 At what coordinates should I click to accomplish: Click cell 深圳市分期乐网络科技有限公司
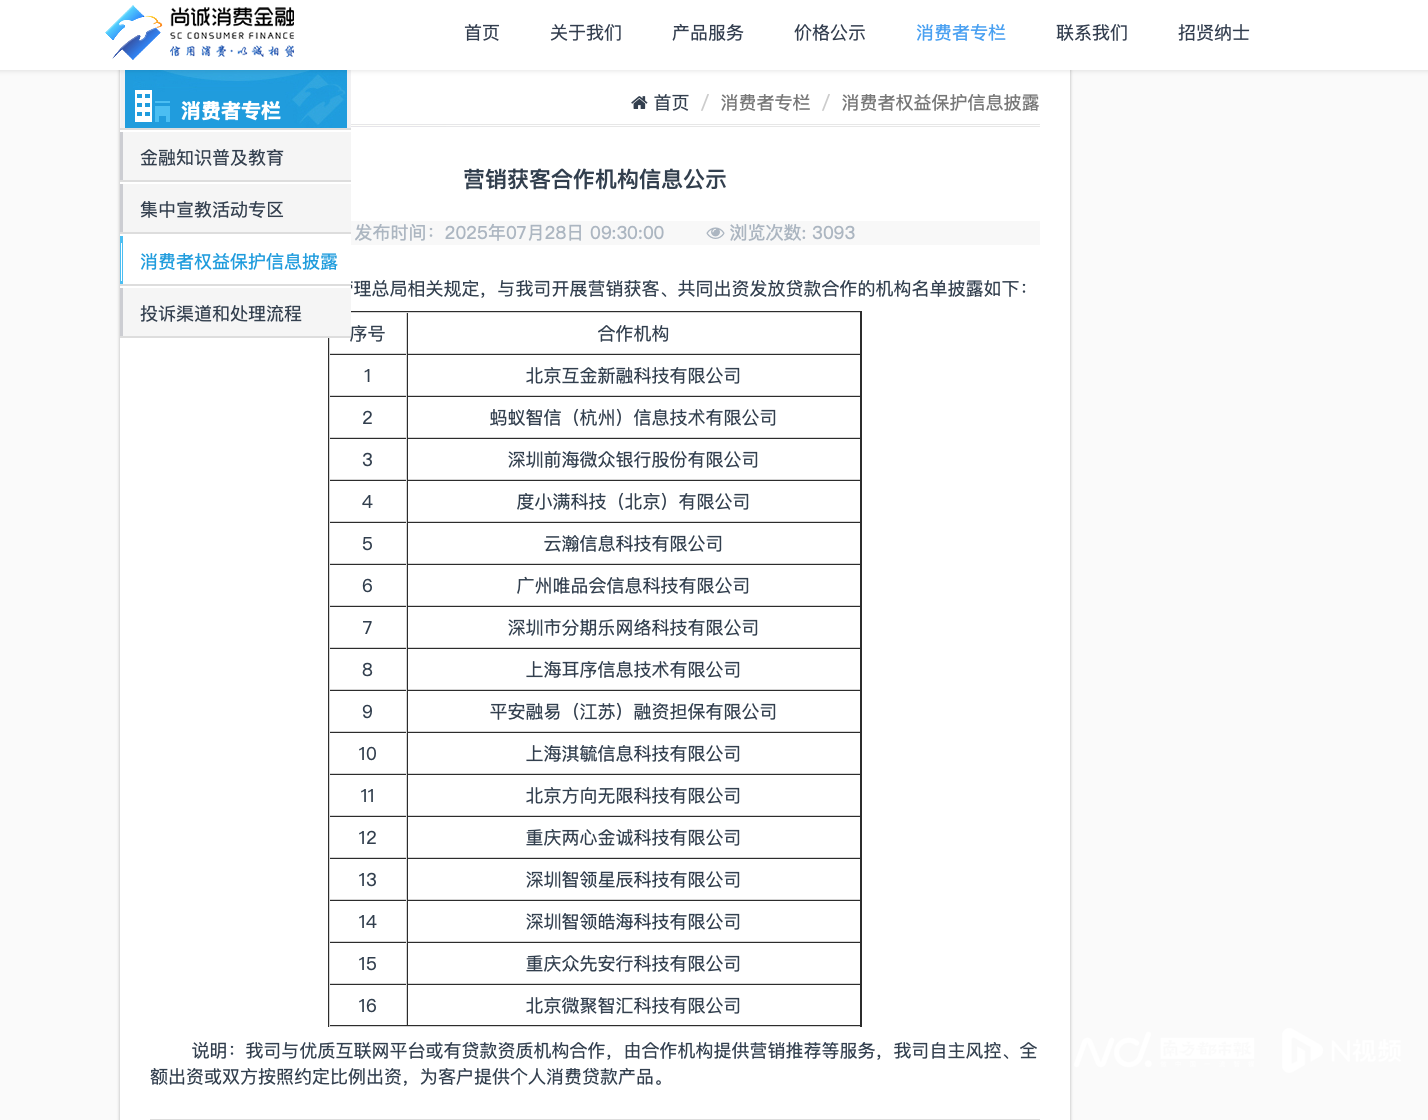pos(633,627)
